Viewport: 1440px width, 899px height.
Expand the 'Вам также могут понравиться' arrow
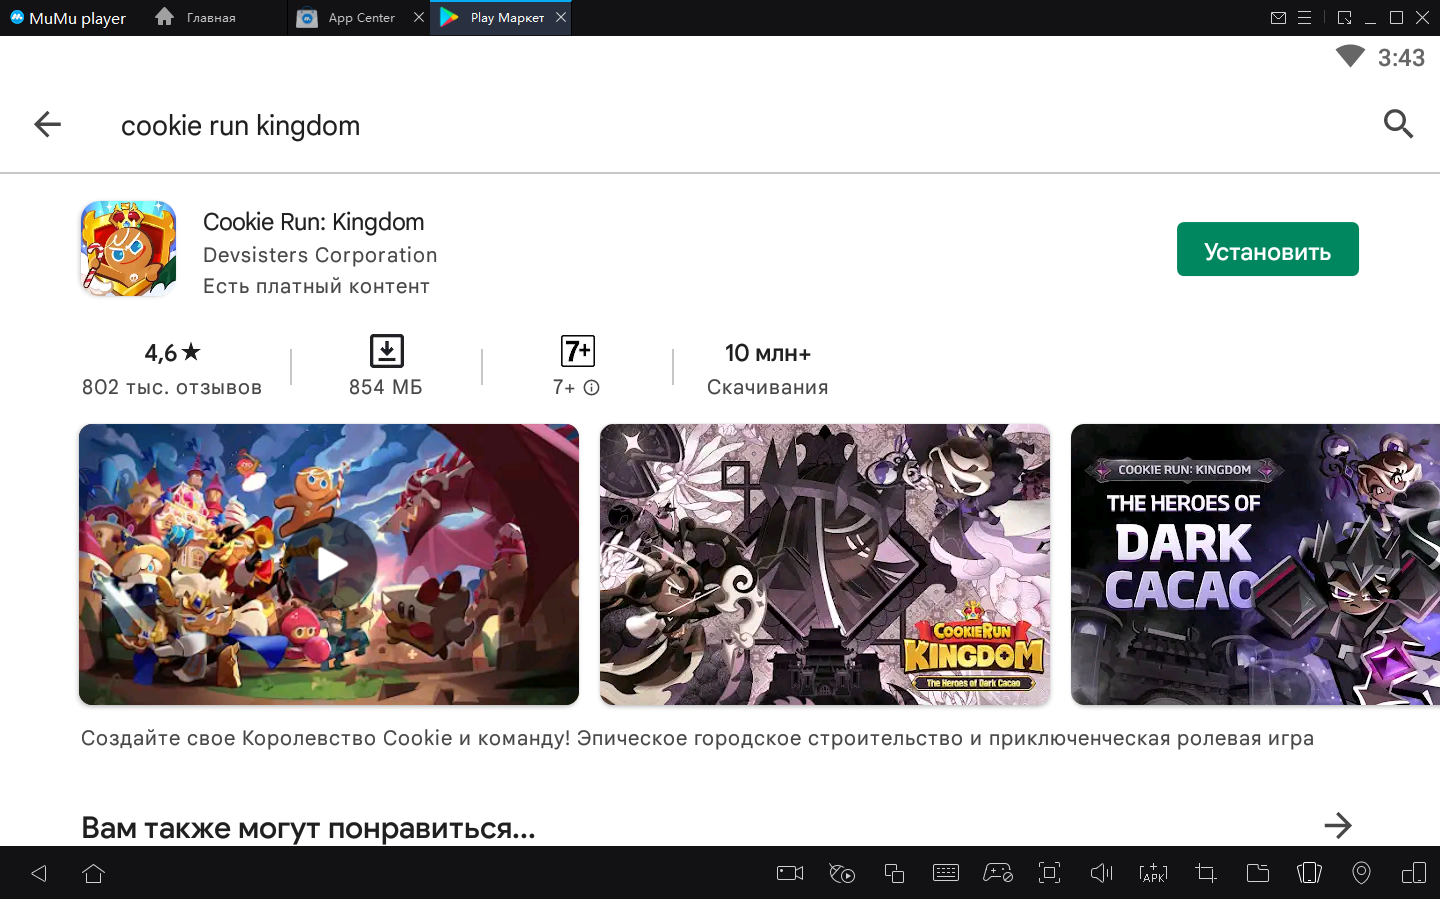(1337, 826)
